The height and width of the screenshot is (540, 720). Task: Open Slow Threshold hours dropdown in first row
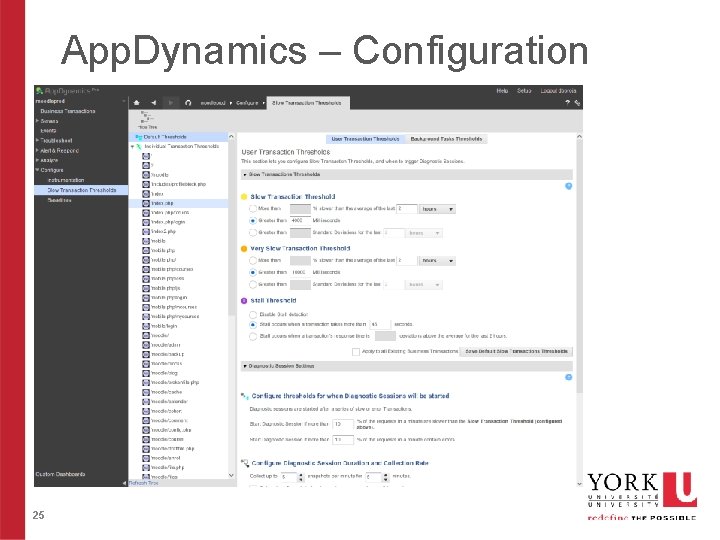pos(437,209)
